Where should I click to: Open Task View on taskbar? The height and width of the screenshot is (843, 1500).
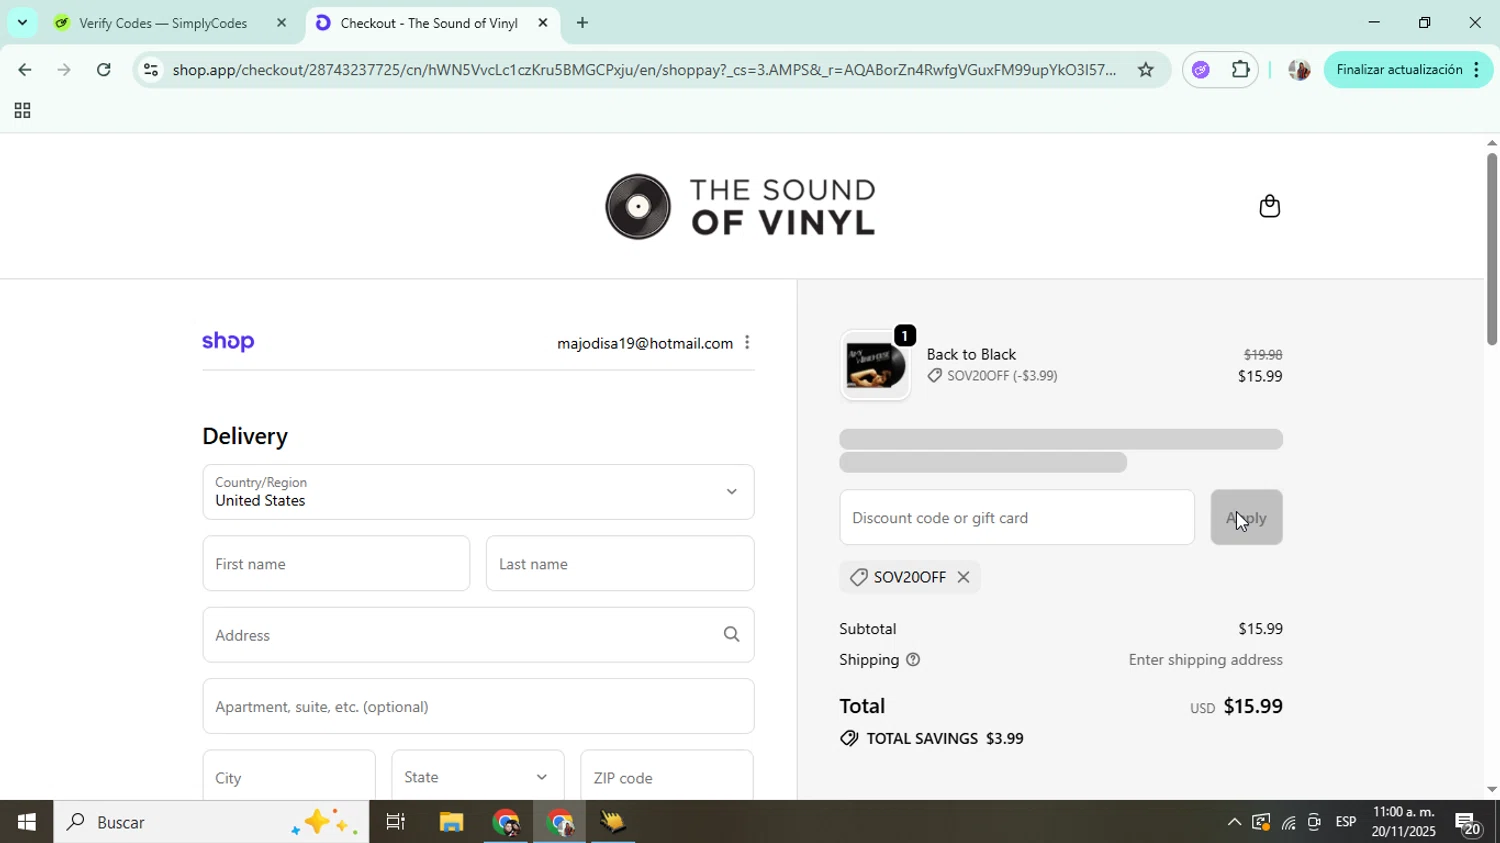coord(396,822)
